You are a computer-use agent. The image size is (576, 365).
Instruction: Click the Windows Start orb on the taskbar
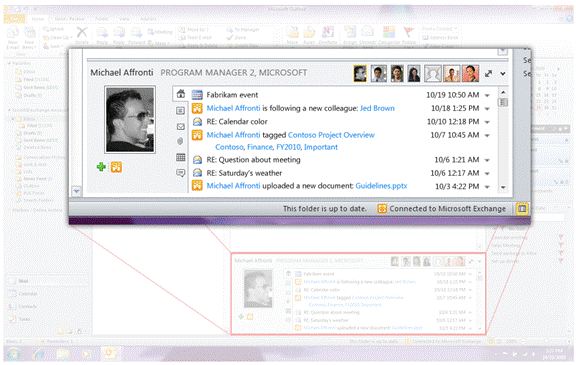click(14, 355)
